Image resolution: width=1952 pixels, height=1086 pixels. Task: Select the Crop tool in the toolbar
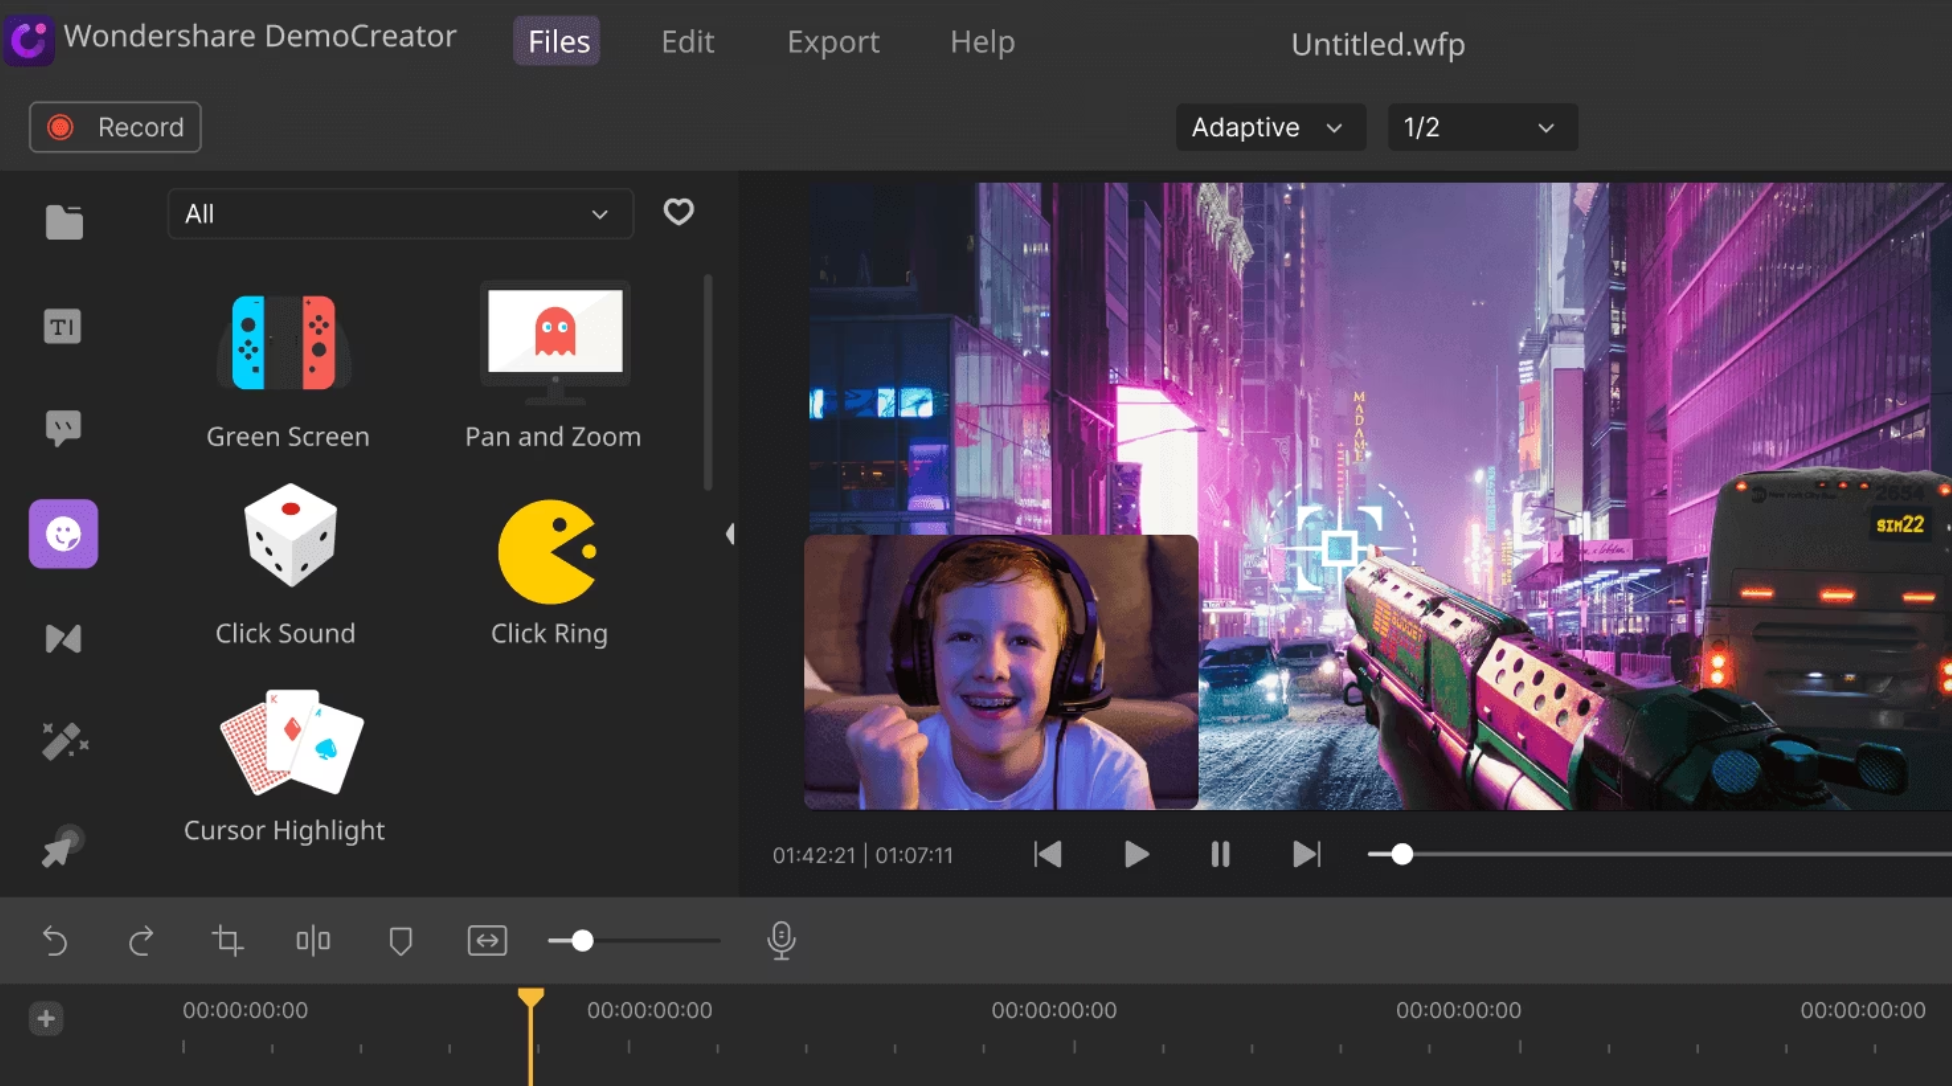[227, 940]
